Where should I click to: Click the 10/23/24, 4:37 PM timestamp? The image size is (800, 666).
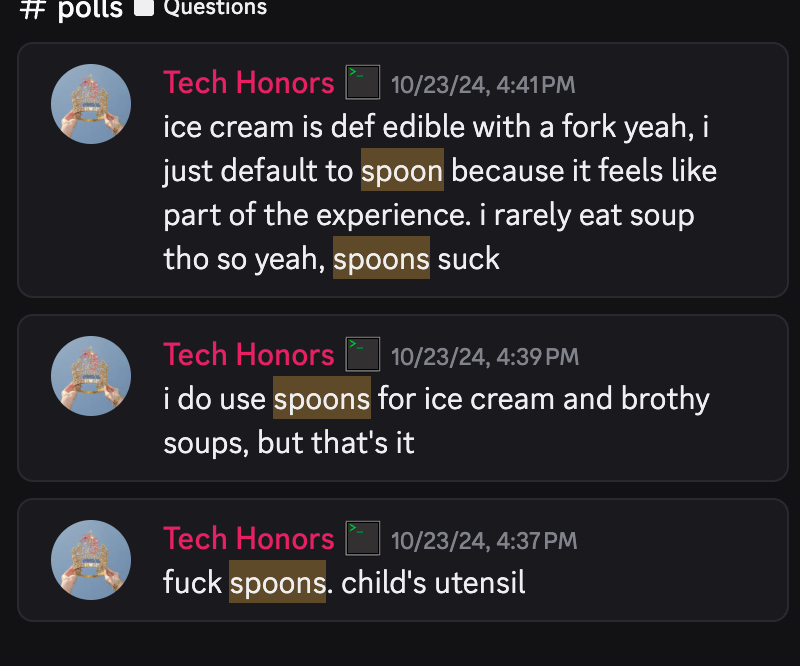coord(484,541)
